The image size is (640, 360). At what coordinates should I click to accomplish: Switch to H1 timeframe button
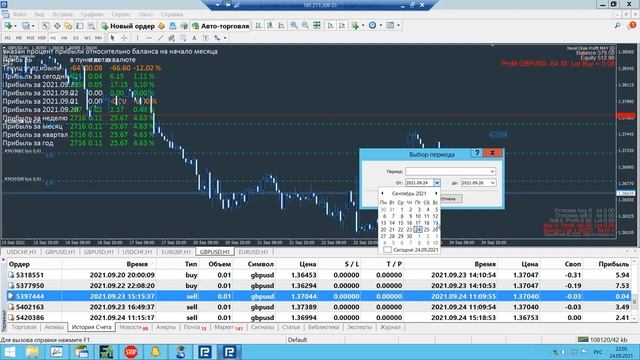53,38
